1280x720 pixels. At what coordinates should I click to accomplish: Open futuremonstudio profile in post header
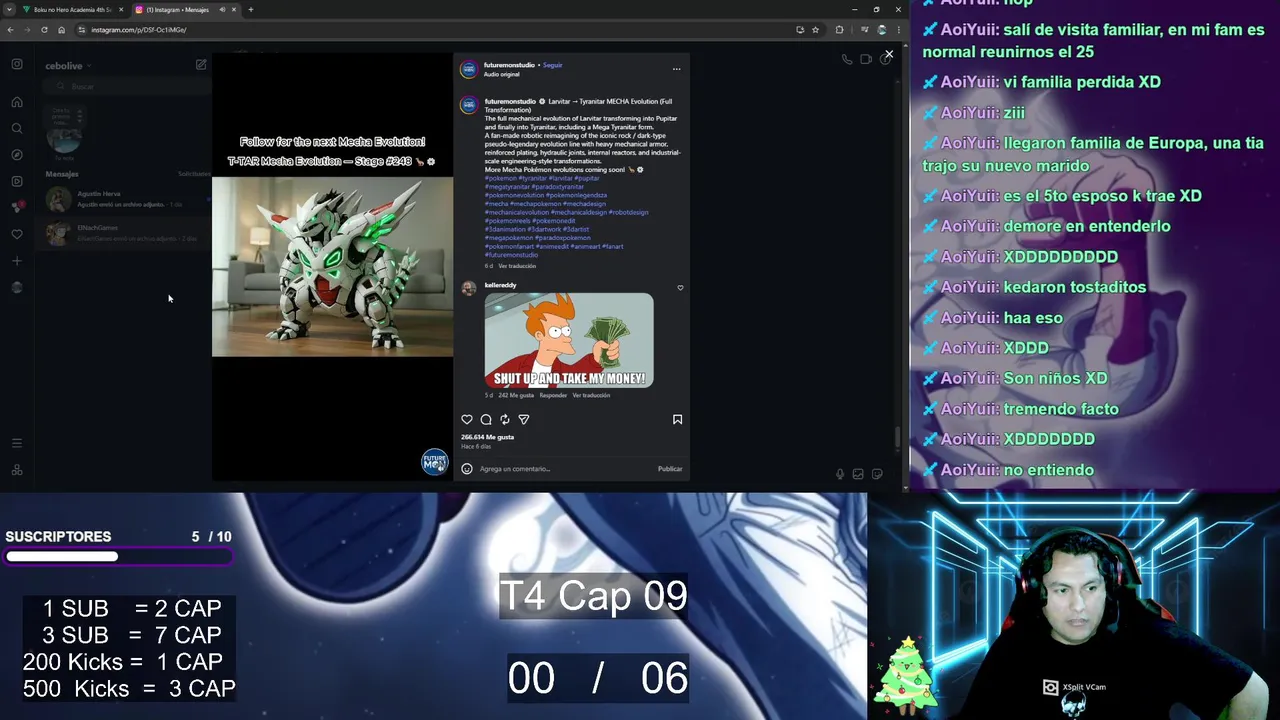pyautogui.click(x=509, y=65)
